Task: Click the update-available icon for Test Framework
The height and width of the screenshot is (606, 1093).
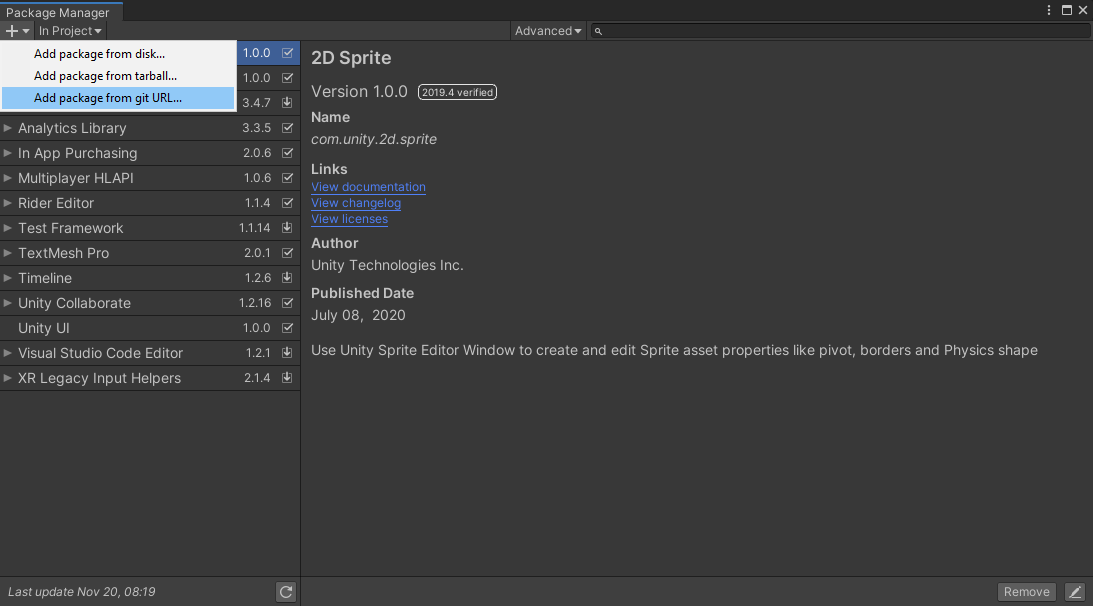Action: pyautogui.click(x=287, y=228)
